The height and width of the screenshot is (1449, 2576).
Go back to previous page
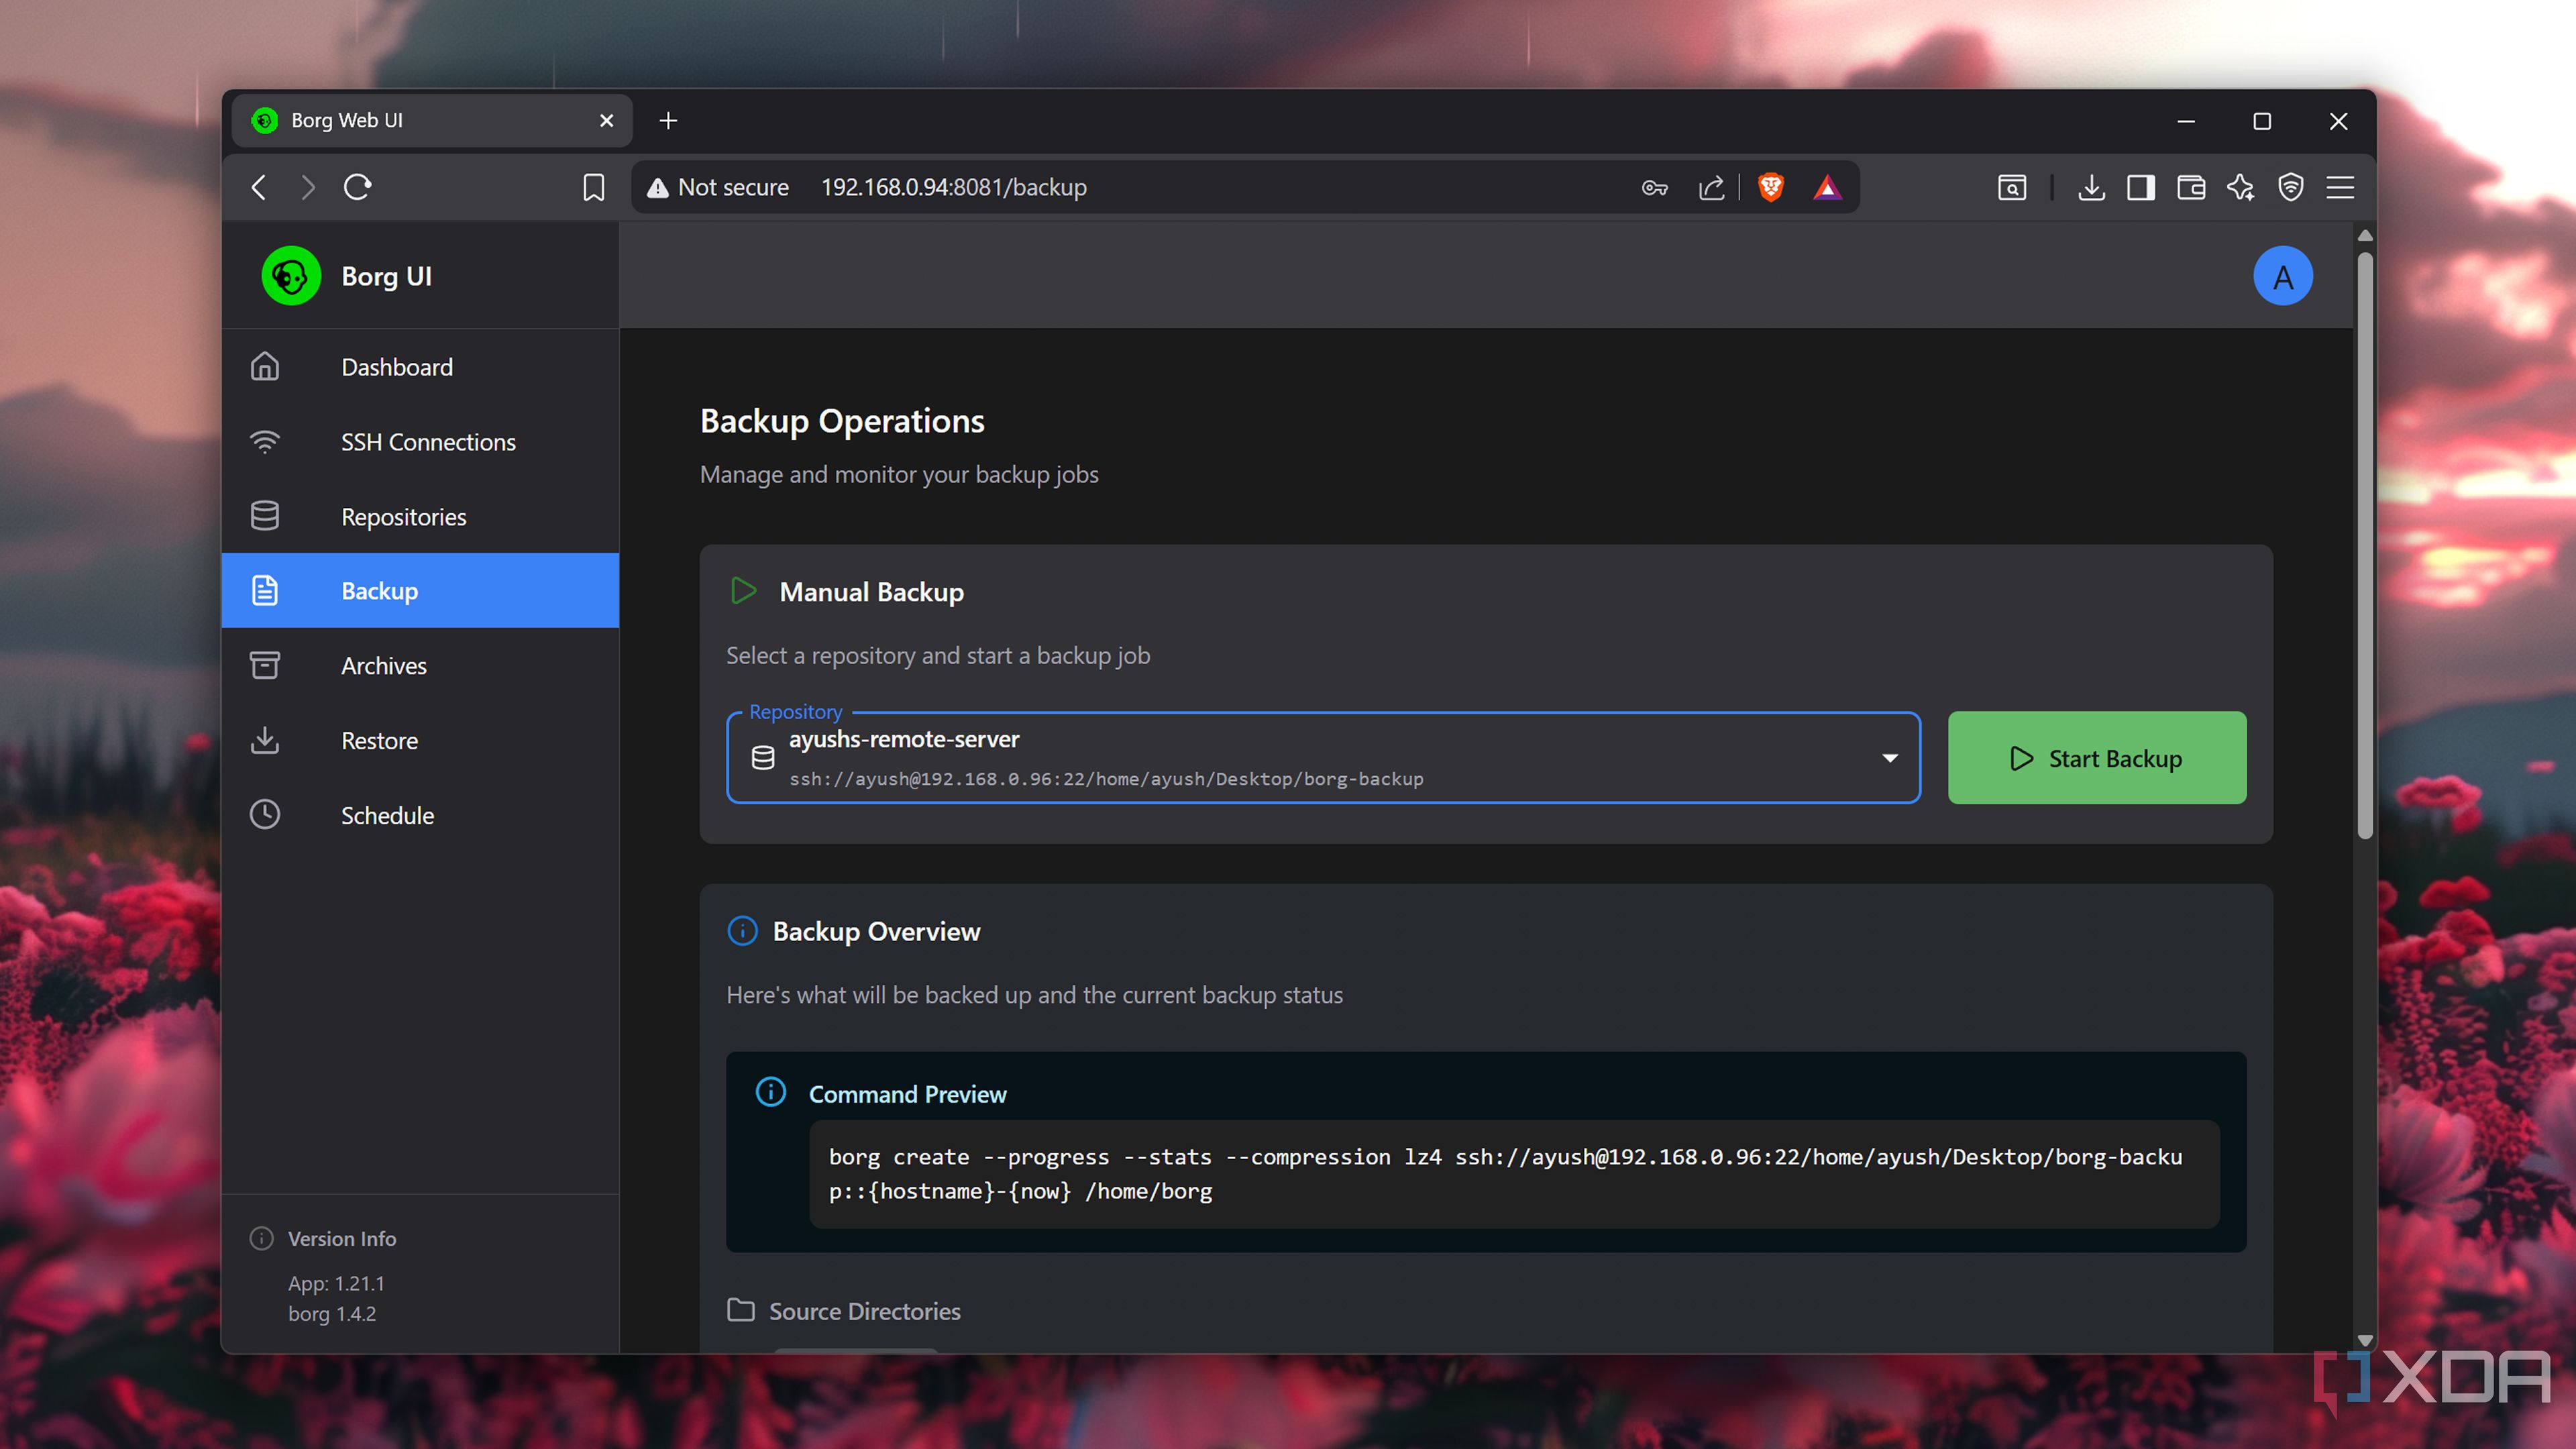click(259, 187)
